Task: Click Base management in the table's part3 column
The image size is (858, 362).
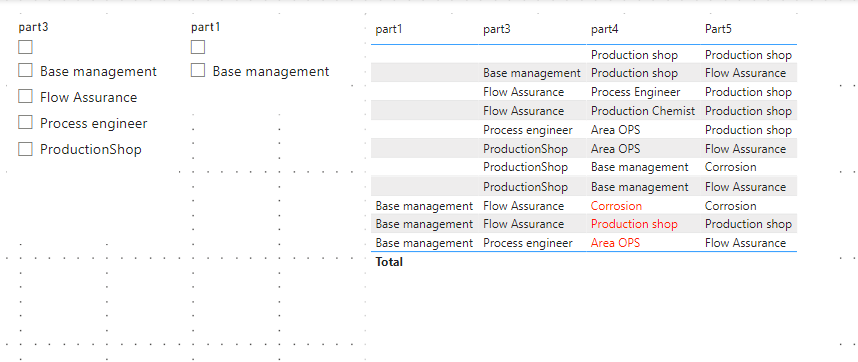Action: click(x=532, y=73)
